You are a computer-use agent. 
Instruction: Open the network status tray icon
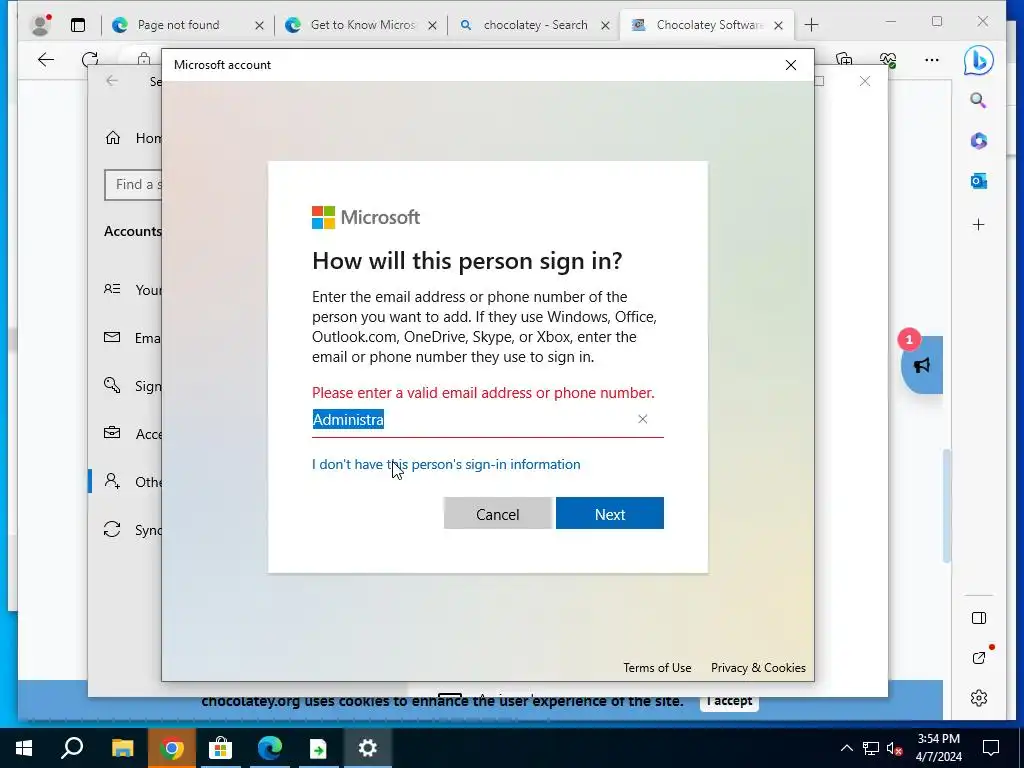tap(871, 748)
